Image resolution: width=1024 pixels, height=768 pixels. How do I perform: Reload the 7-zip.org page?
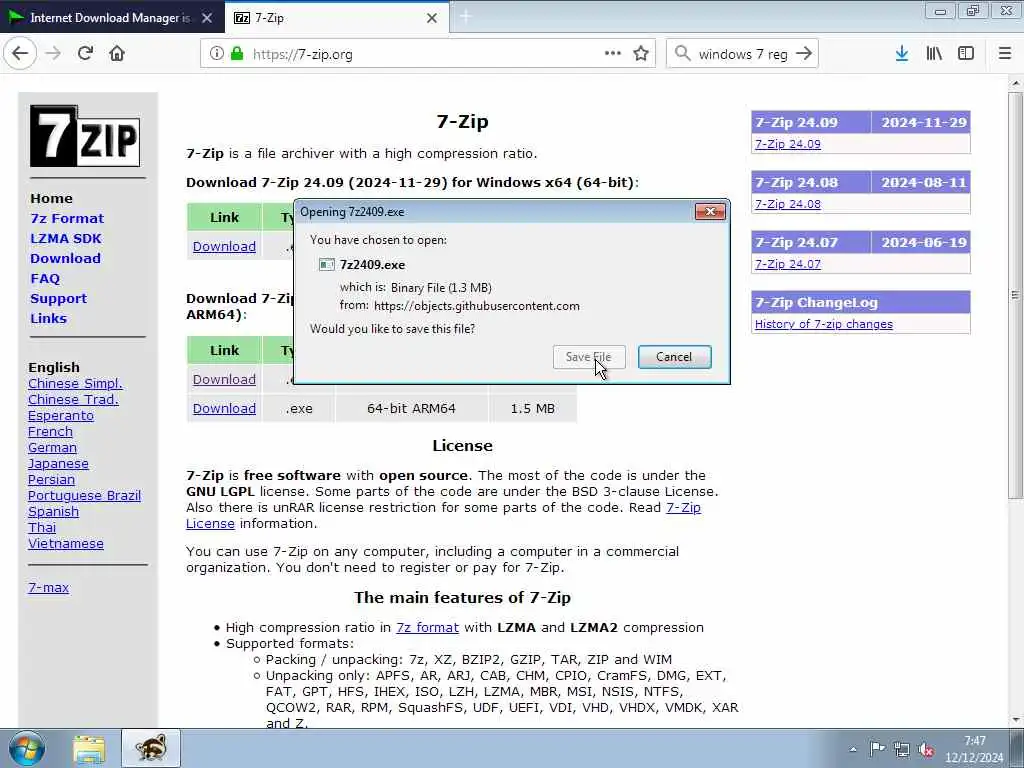point(85,54)
